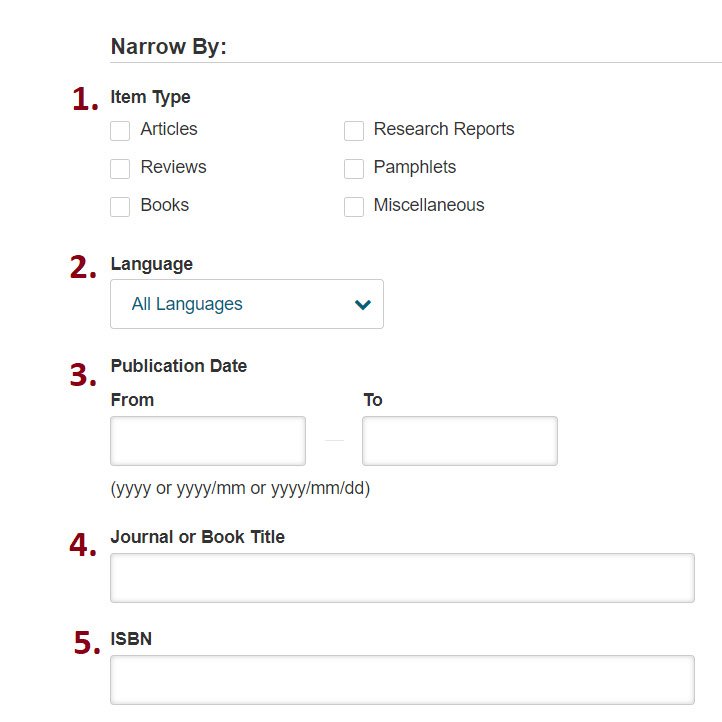The width and height of the screenshot is (722, 722).
Task: Click the From label above the date field
Action: [x=132, y=400]
